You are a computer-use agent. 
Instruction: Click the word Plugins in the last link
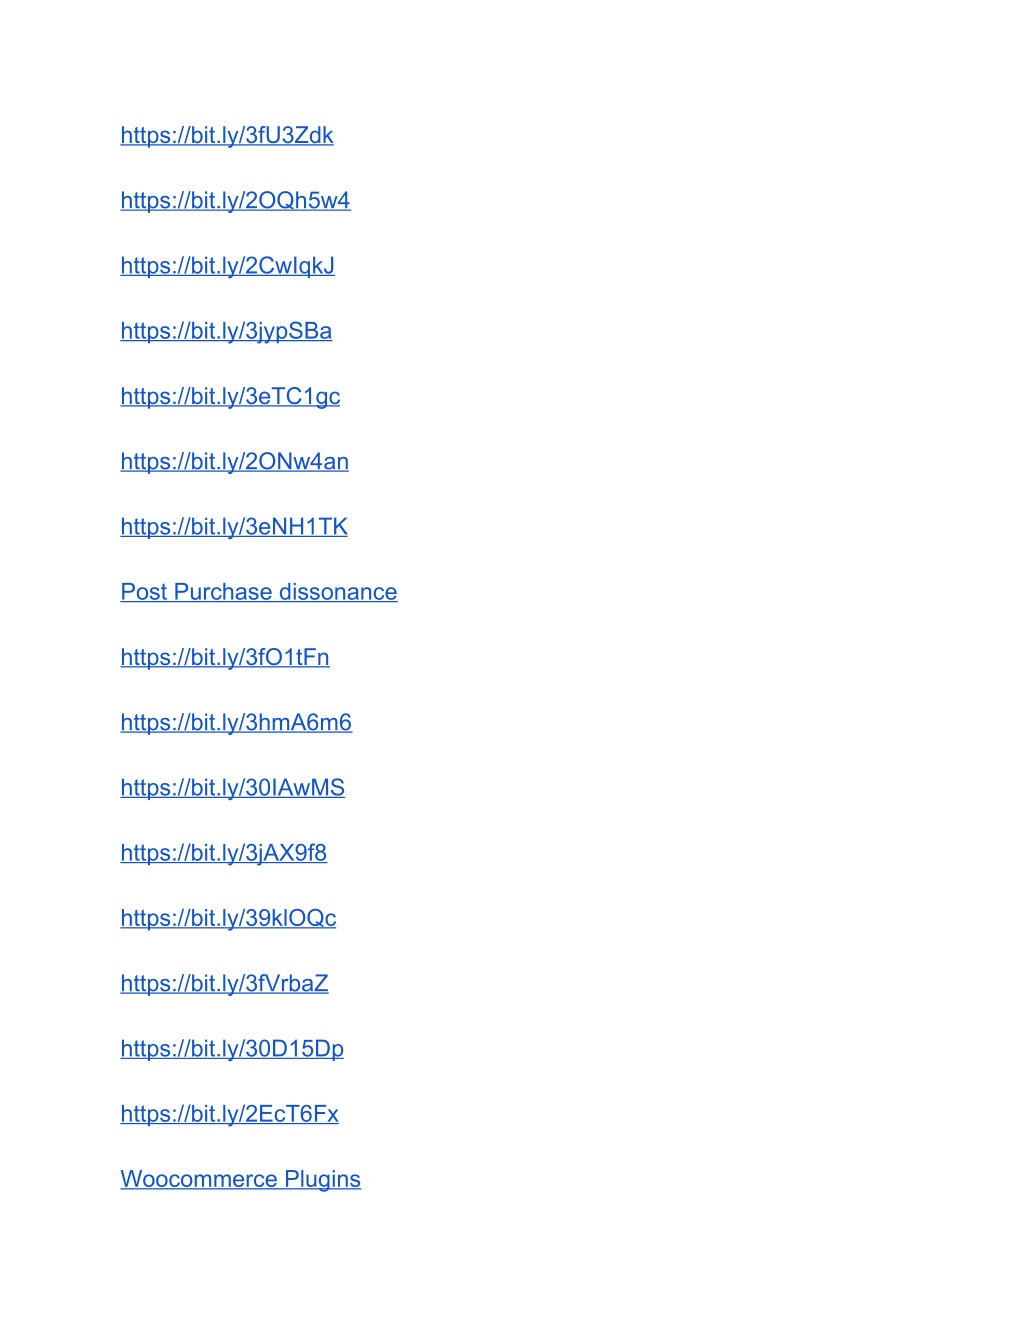point(322,1180)
